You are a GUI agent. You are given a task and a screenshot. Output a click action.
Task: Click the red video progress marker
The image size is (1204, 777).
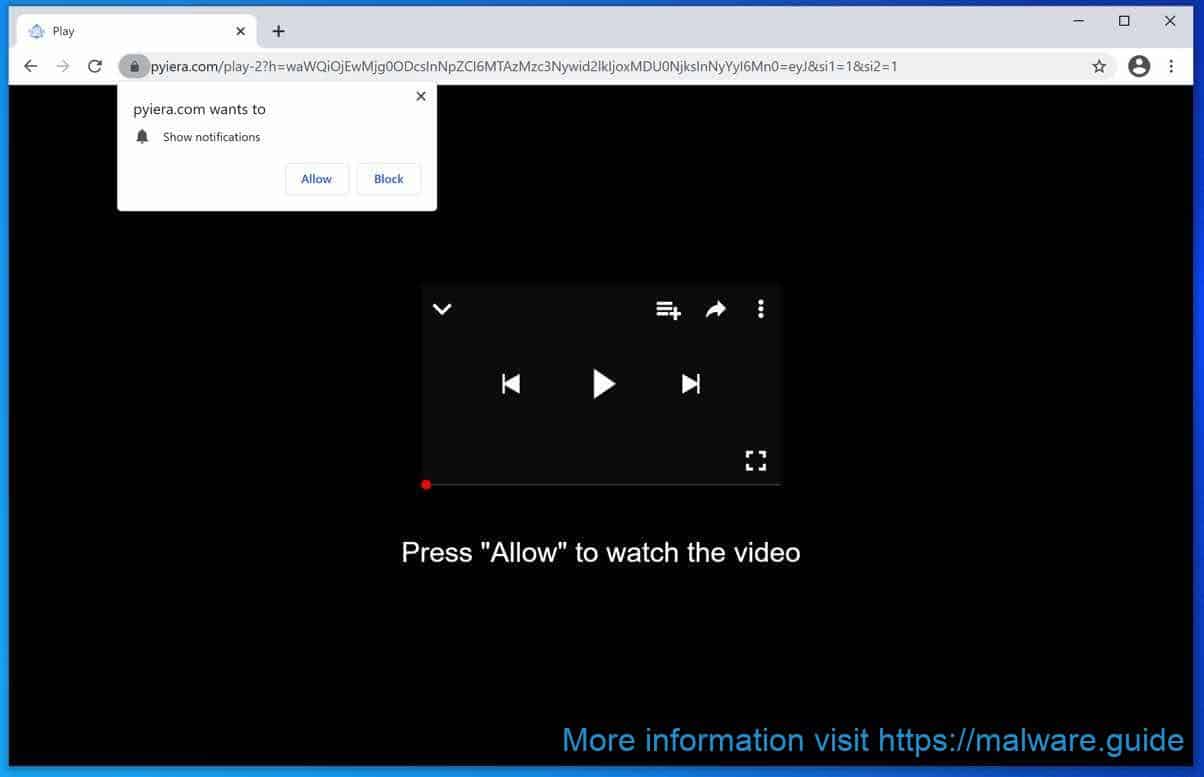(426, 485)
